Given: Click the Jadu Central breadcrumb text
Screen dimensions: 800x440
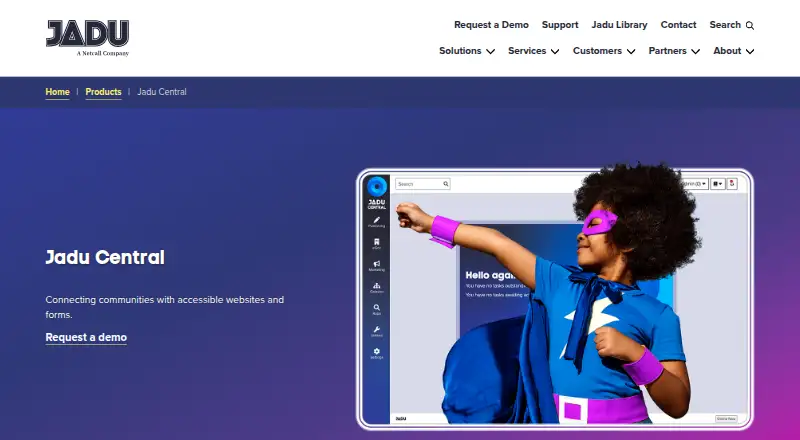Looking at the screenshot, I should (162, 92).
